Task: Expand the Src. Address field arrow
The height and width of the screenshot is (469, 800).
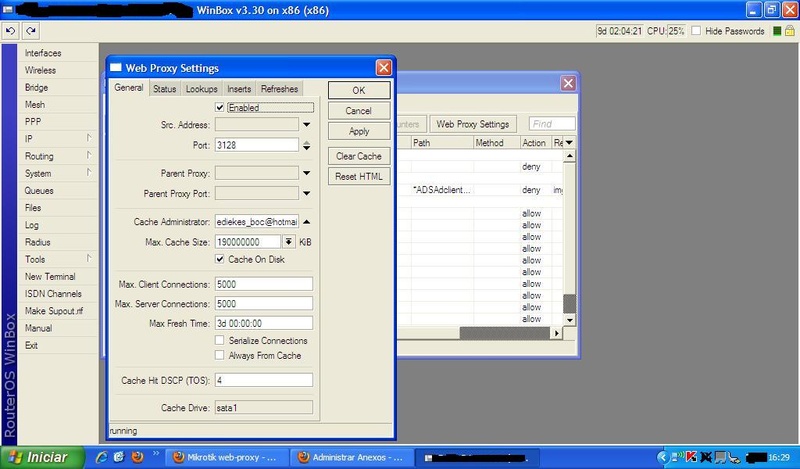Action: [307, 125]
